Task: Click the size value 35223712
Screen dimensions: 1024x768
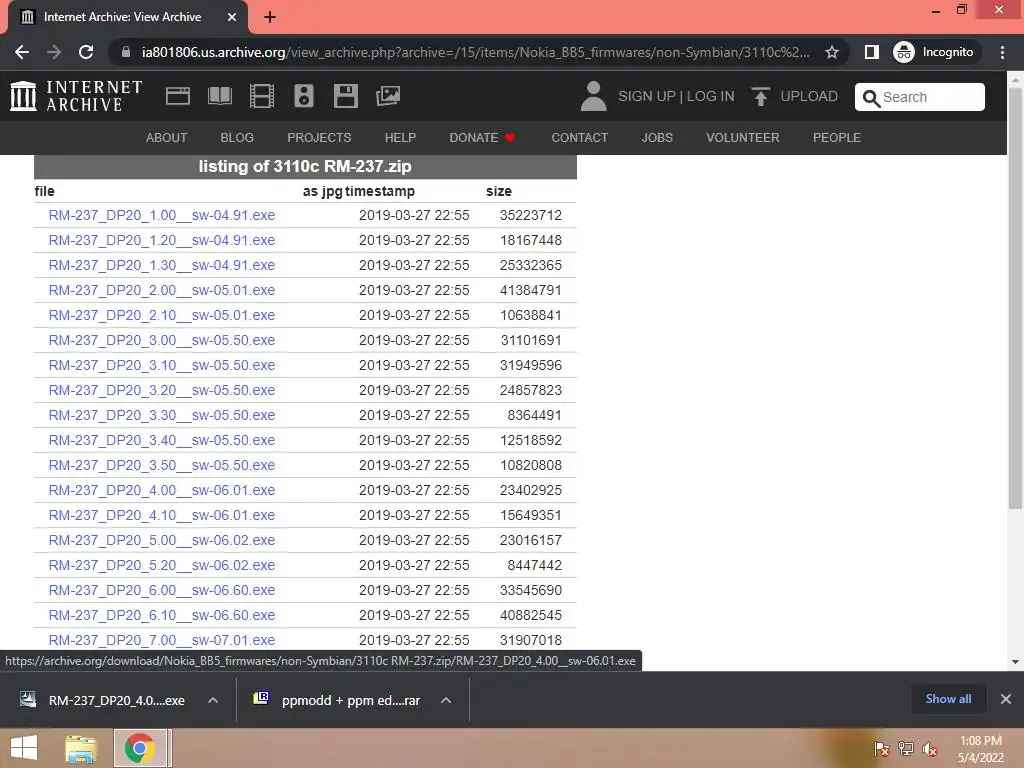Action: [x=530, y=215]
